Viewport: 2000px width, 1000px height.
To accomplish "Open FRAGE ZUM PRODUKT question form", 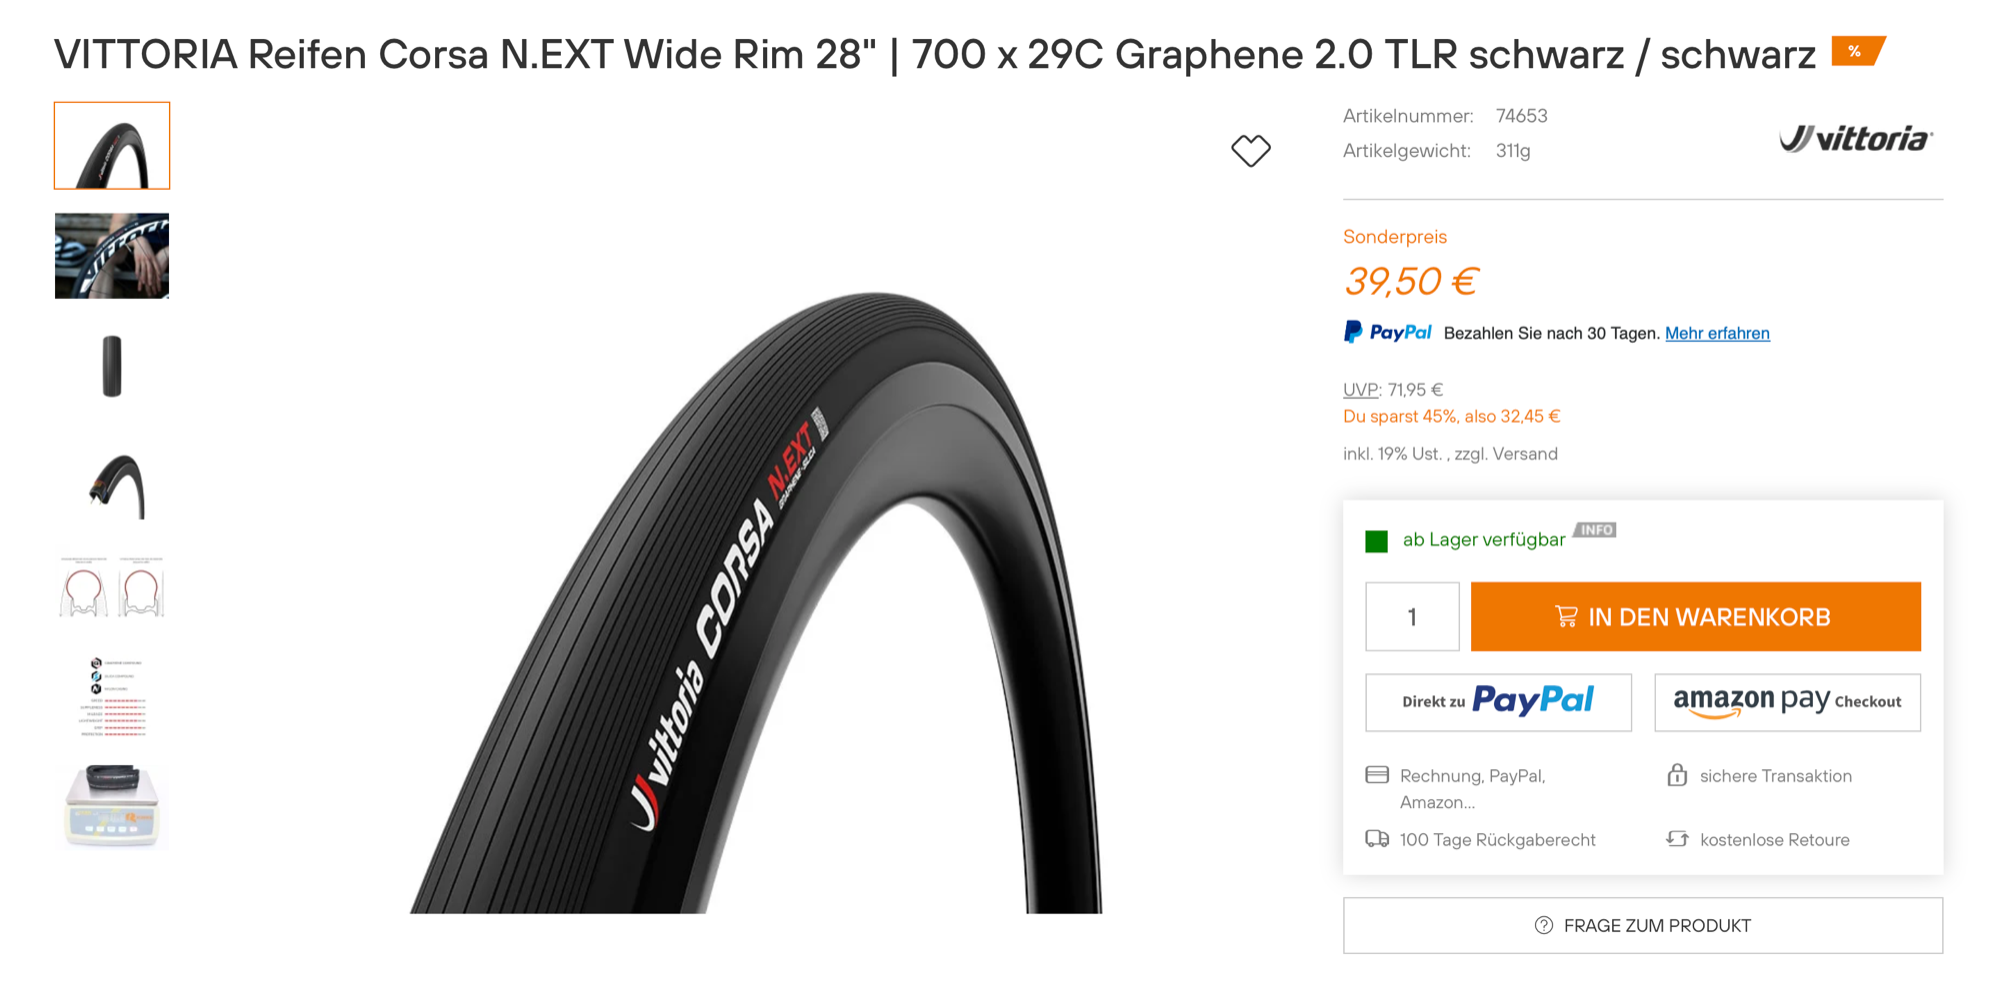I will [x=1642, y=925].
